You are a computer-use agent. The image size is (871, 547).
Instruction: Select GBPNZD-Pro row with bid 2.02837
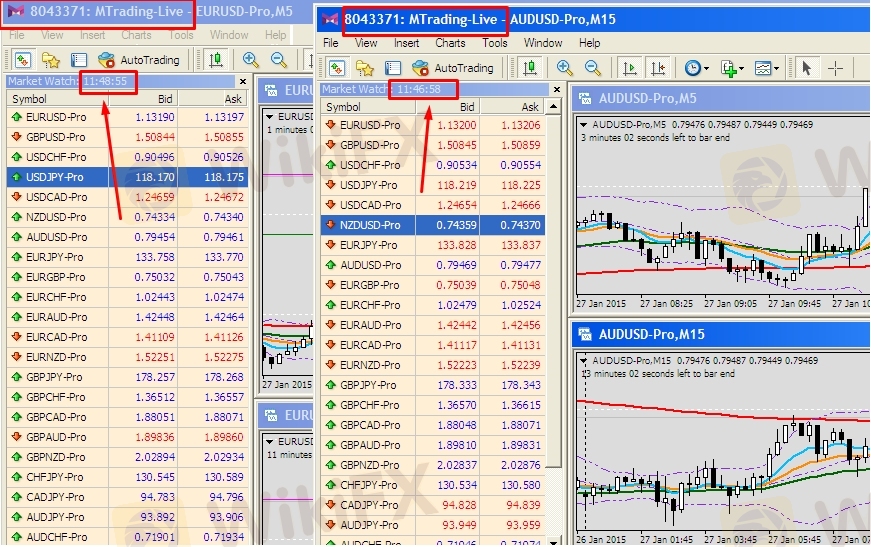point(433,465)
